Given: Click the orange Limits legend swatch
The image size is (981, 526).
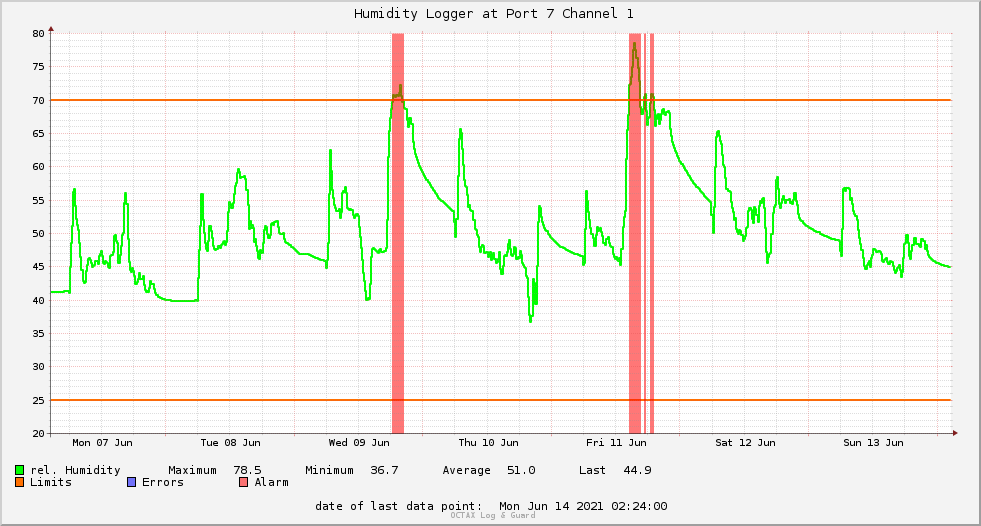Looking at the screenshot, I should pyautogui.click(x=20, y=482).
